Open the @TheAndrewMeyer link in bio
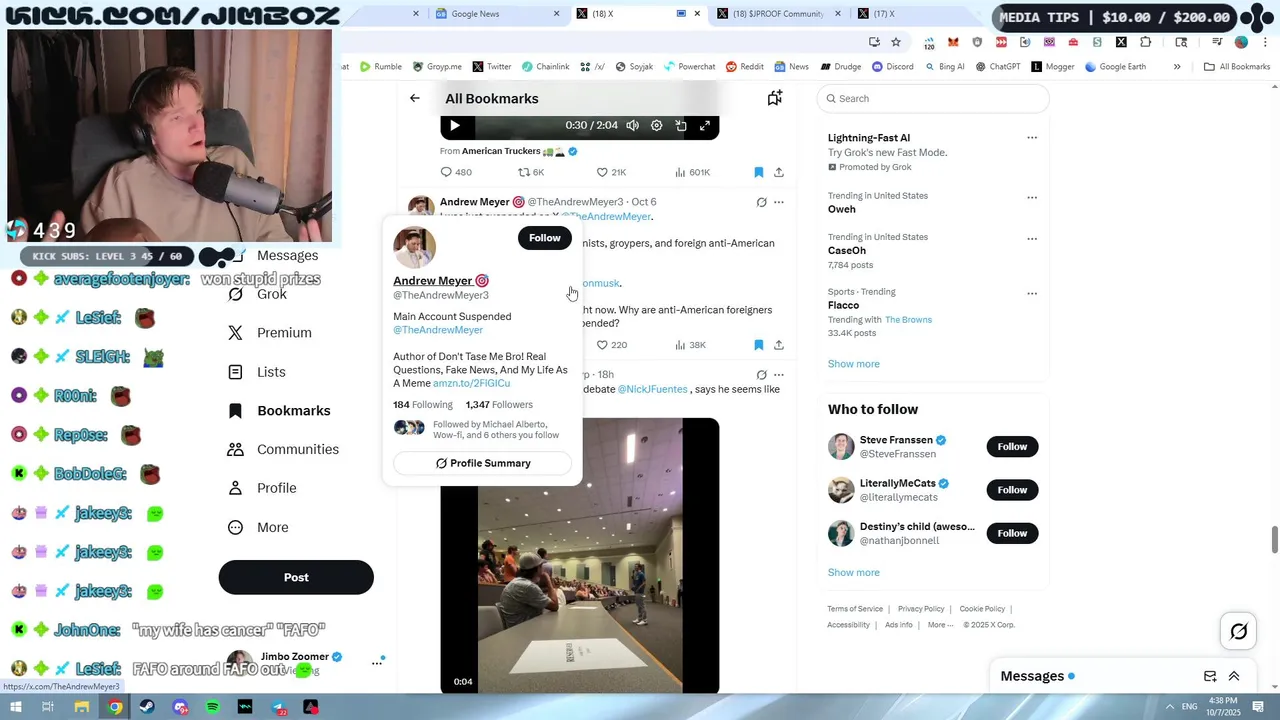This screenshot has width=1280, height=720. [438, 330]
